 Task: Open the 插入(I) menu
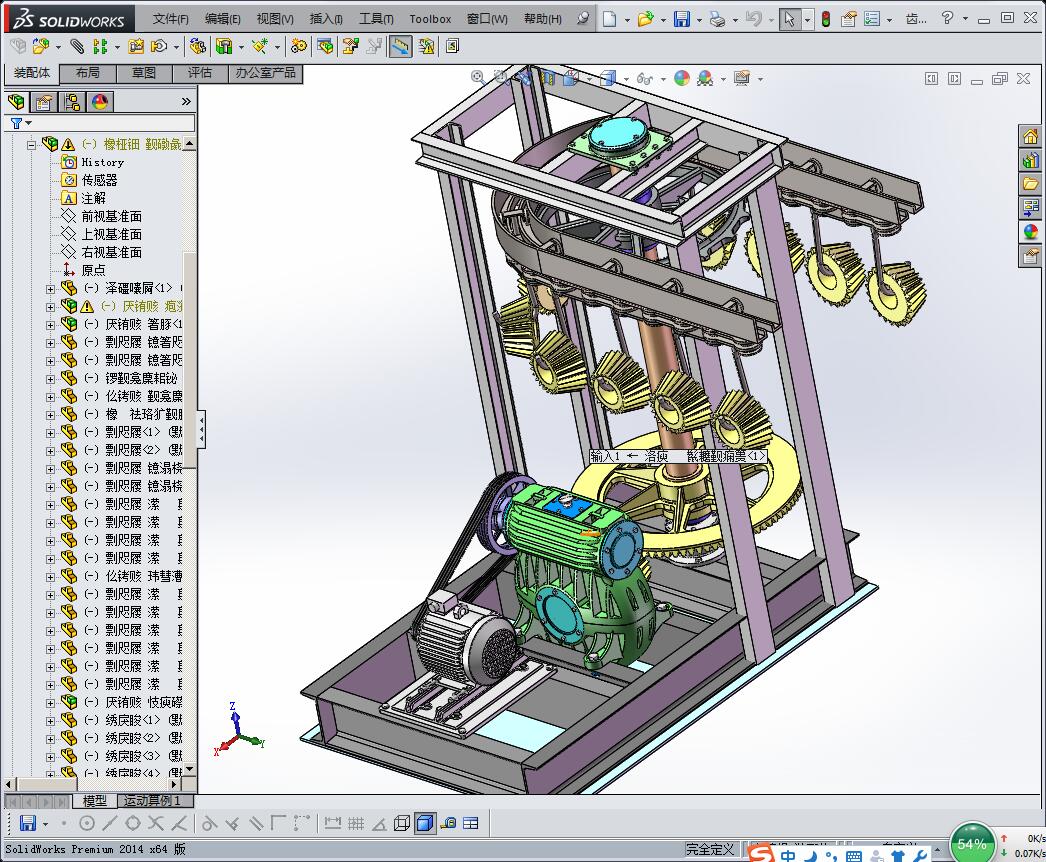pos(326,19)
